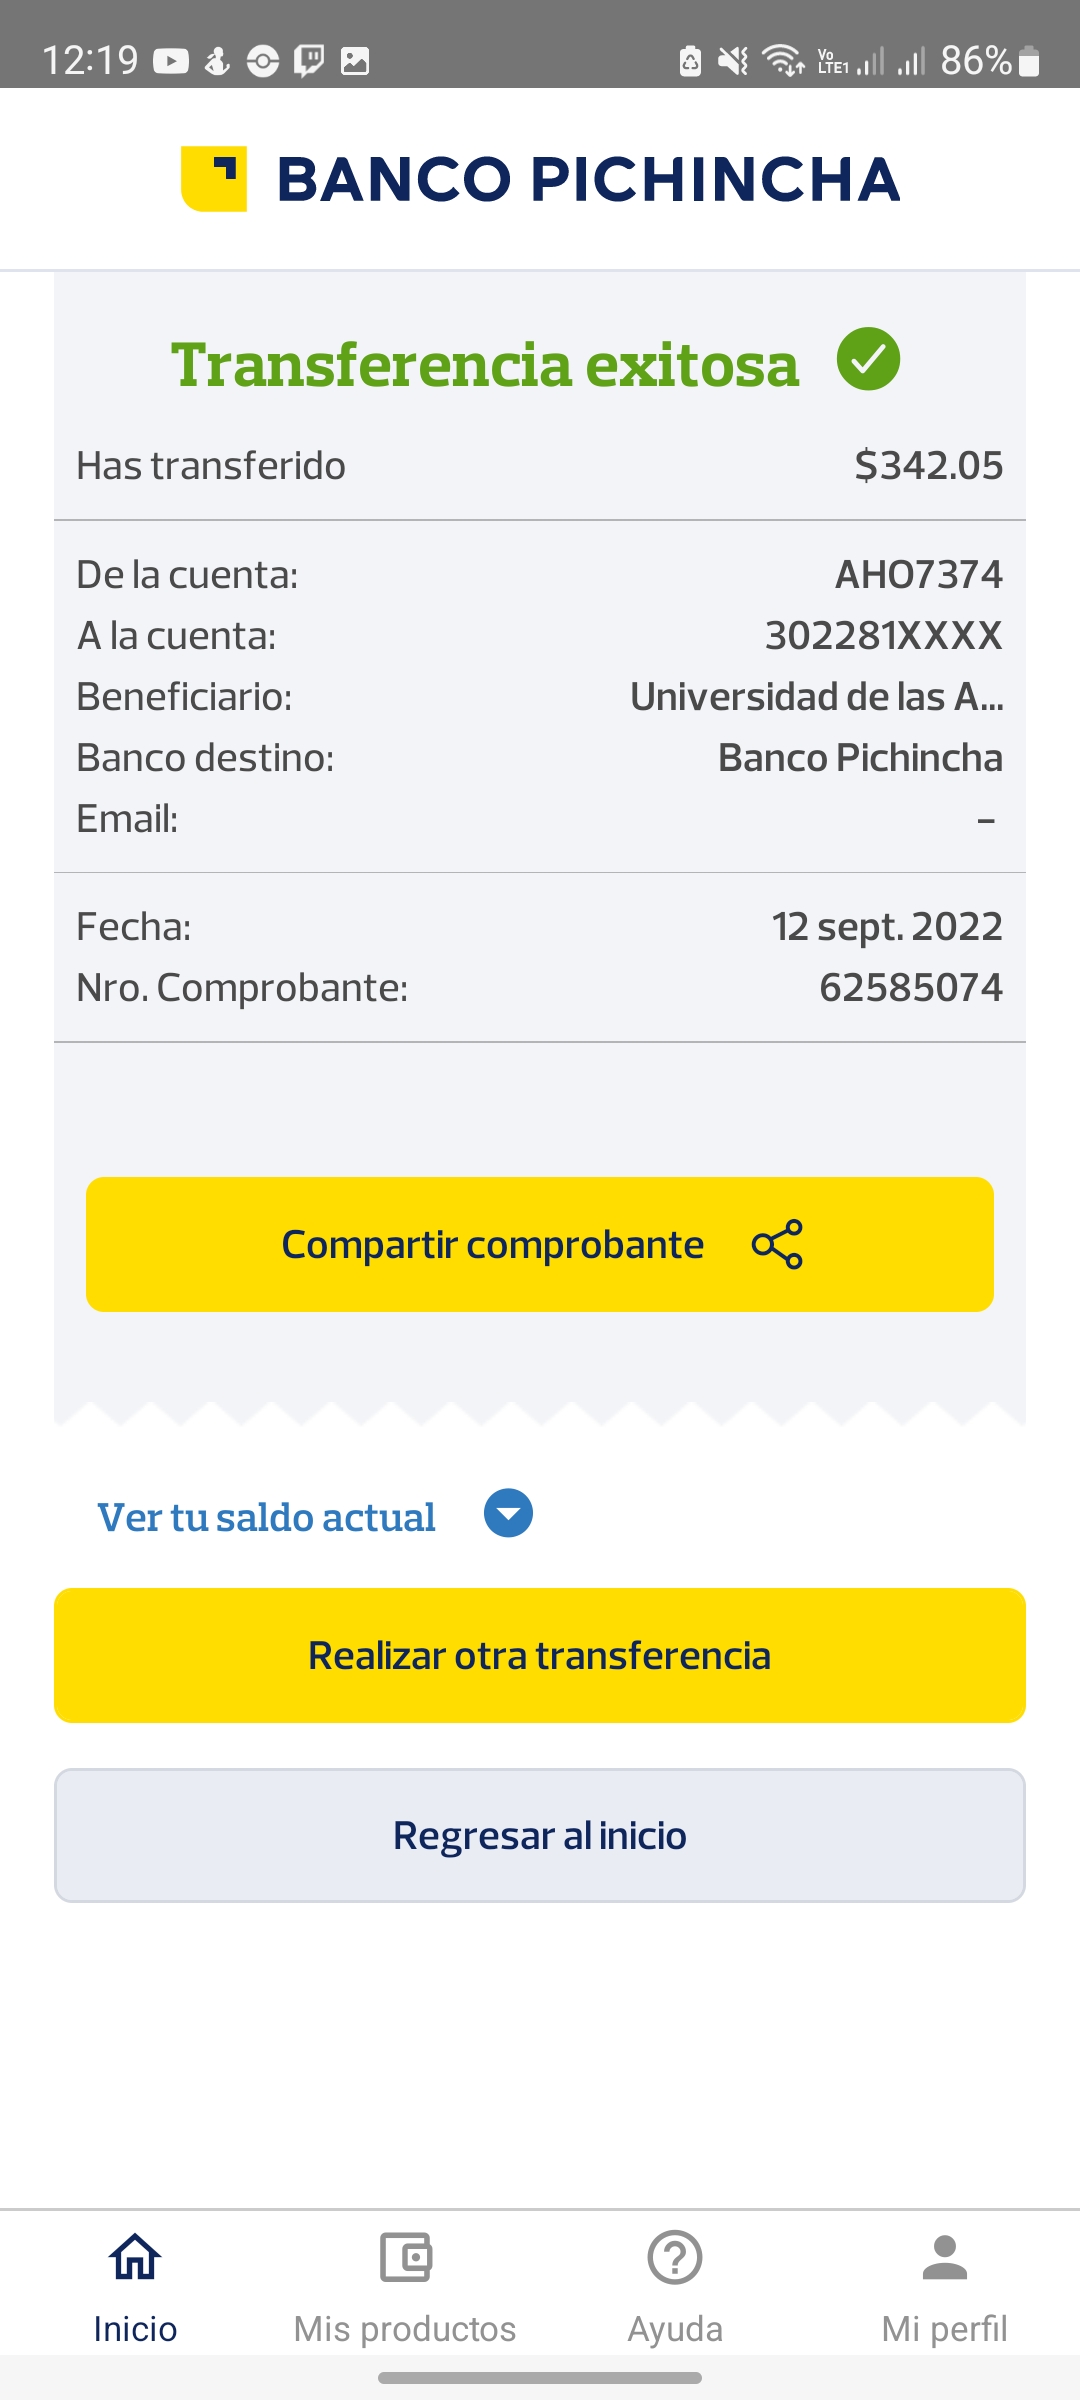The image size is (1080, 2400).
Task: Tap the truncated Universidad de las A... beneficiary
Action: [816, 697]
